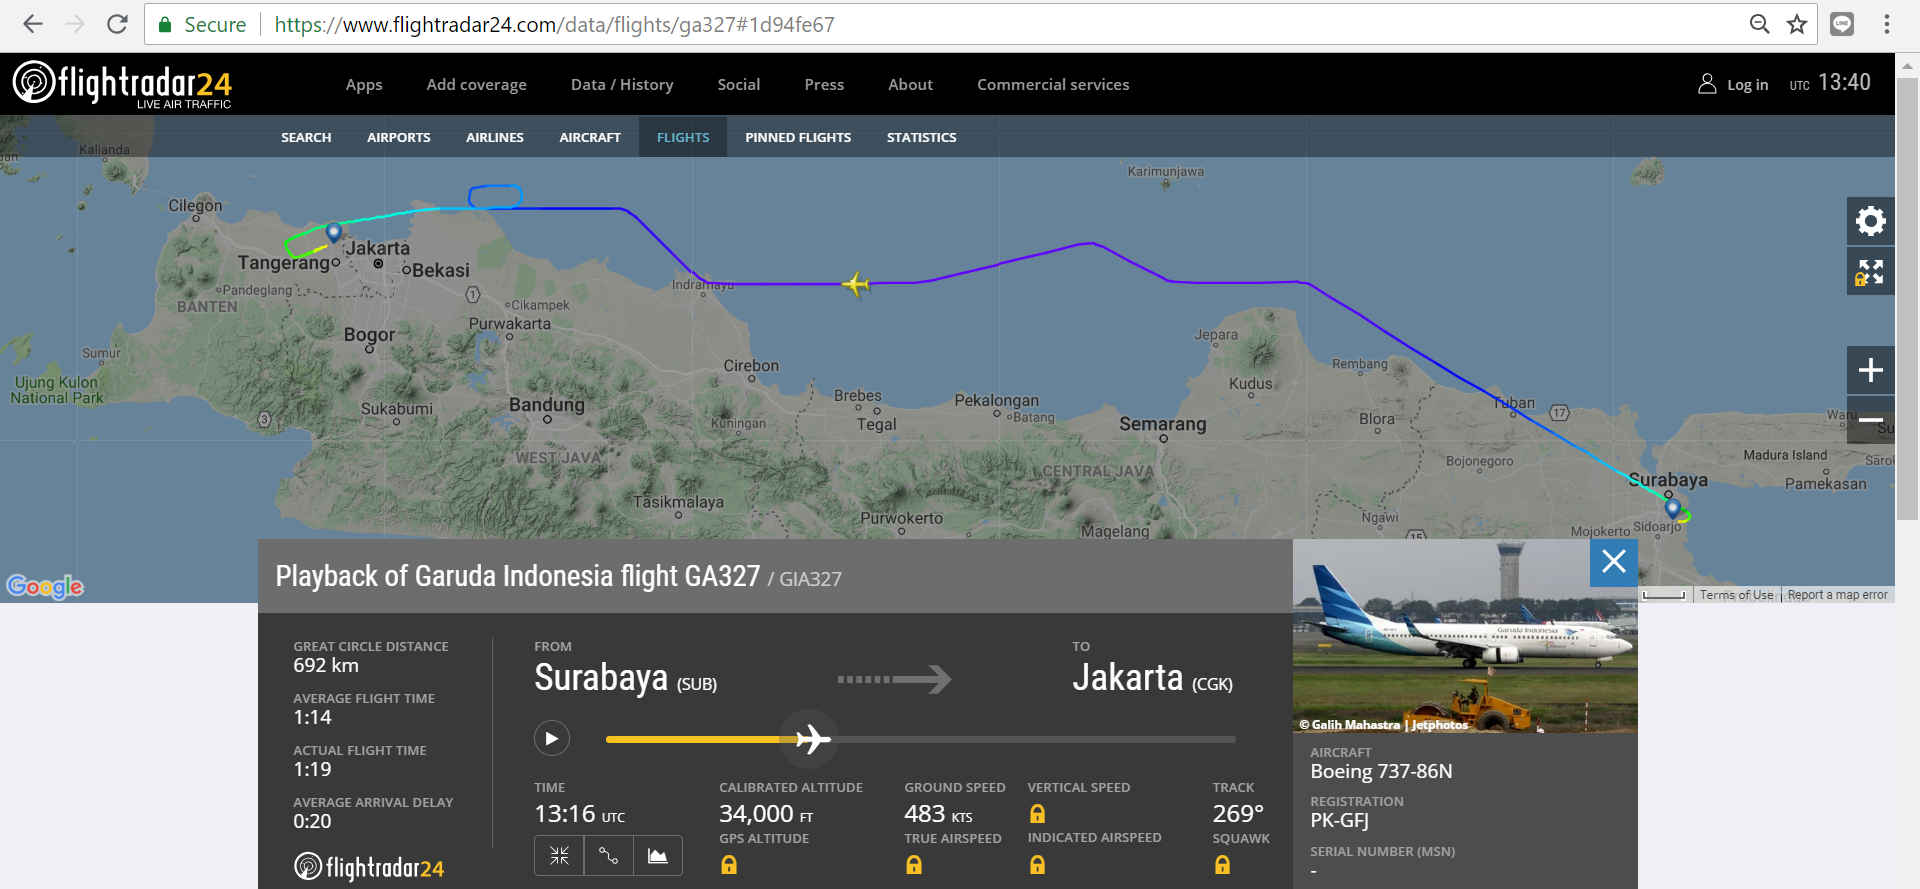Click the locked indicated airspeed icon
This screenshot has height=889, width=1920.
[1038, 865]
